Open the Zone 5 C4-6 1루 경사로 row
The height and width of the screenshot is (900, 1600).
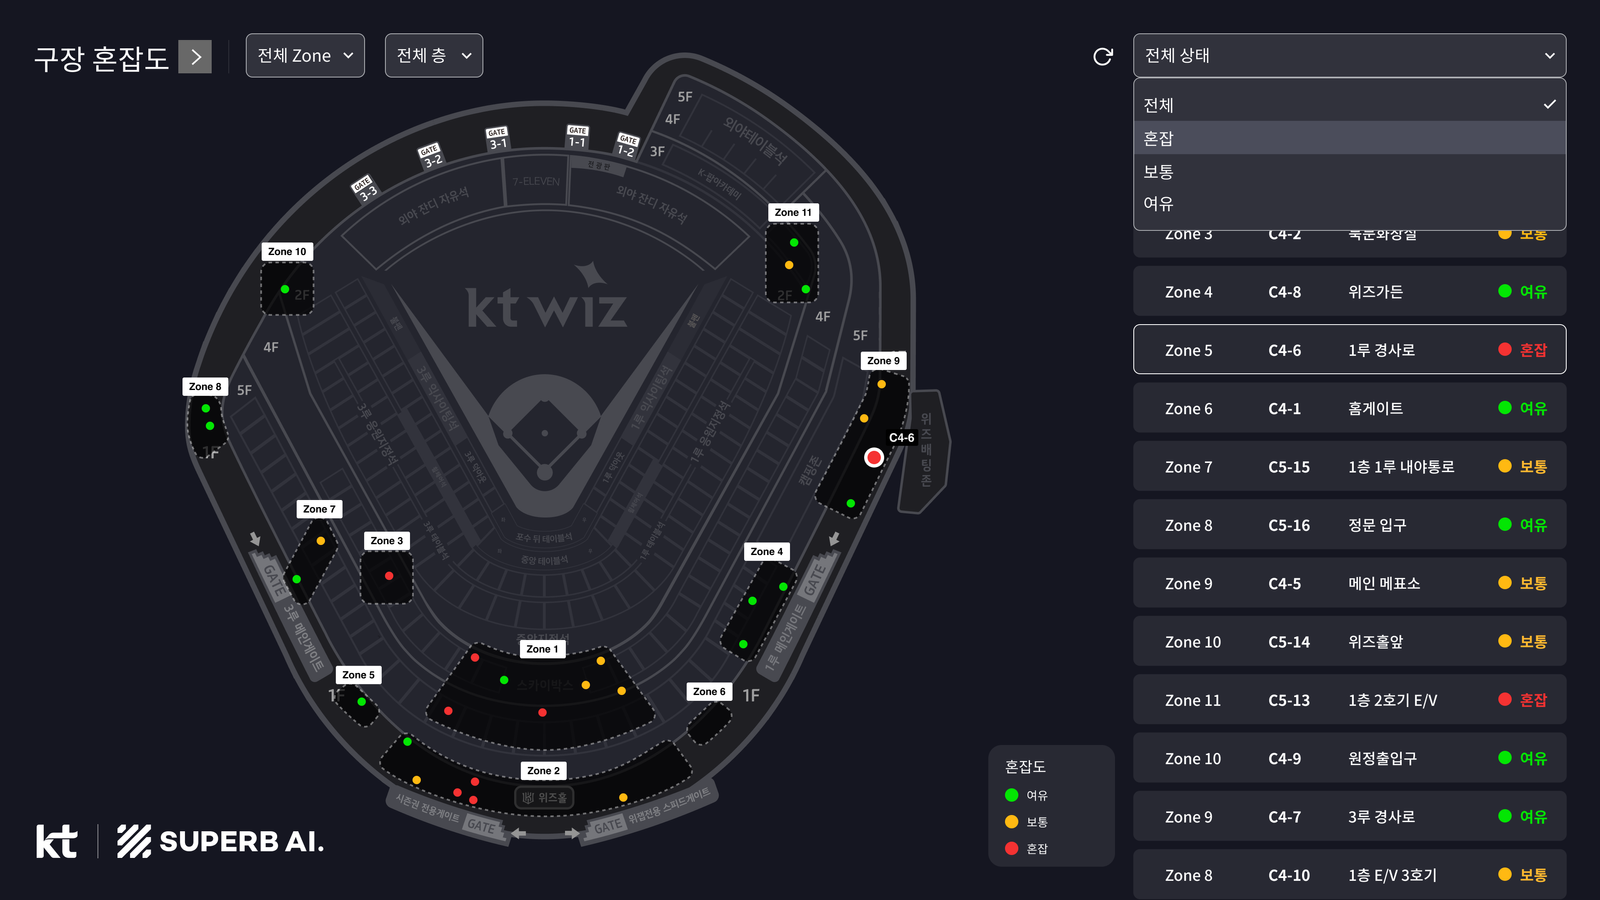point(1349,350)
